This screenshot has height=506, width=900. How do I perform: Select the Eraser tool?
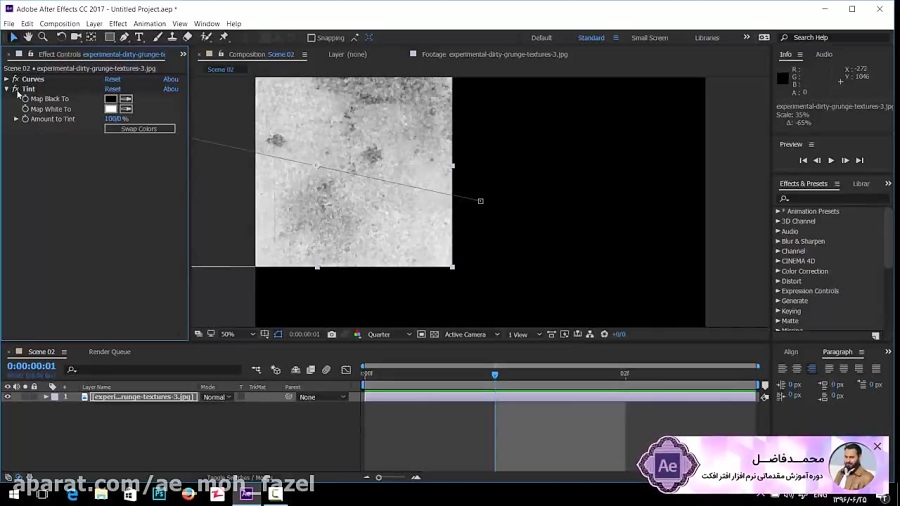[188, 37]
